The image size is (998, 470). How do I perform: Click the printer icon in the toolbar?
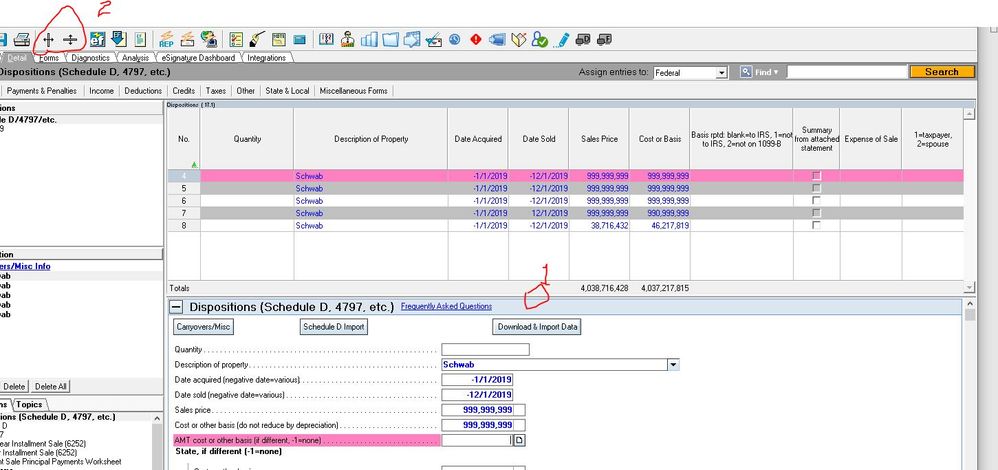pyautogui.click(x=21, y=40)
